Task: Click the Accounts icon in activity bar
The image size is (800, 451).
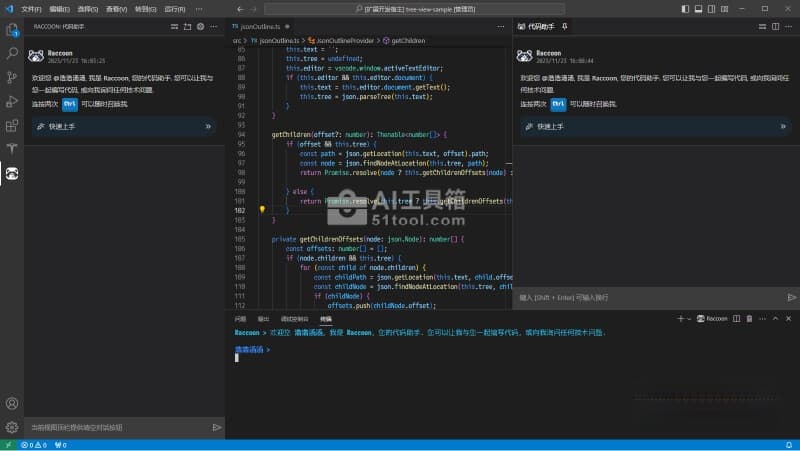Action: tap(12, 404)
